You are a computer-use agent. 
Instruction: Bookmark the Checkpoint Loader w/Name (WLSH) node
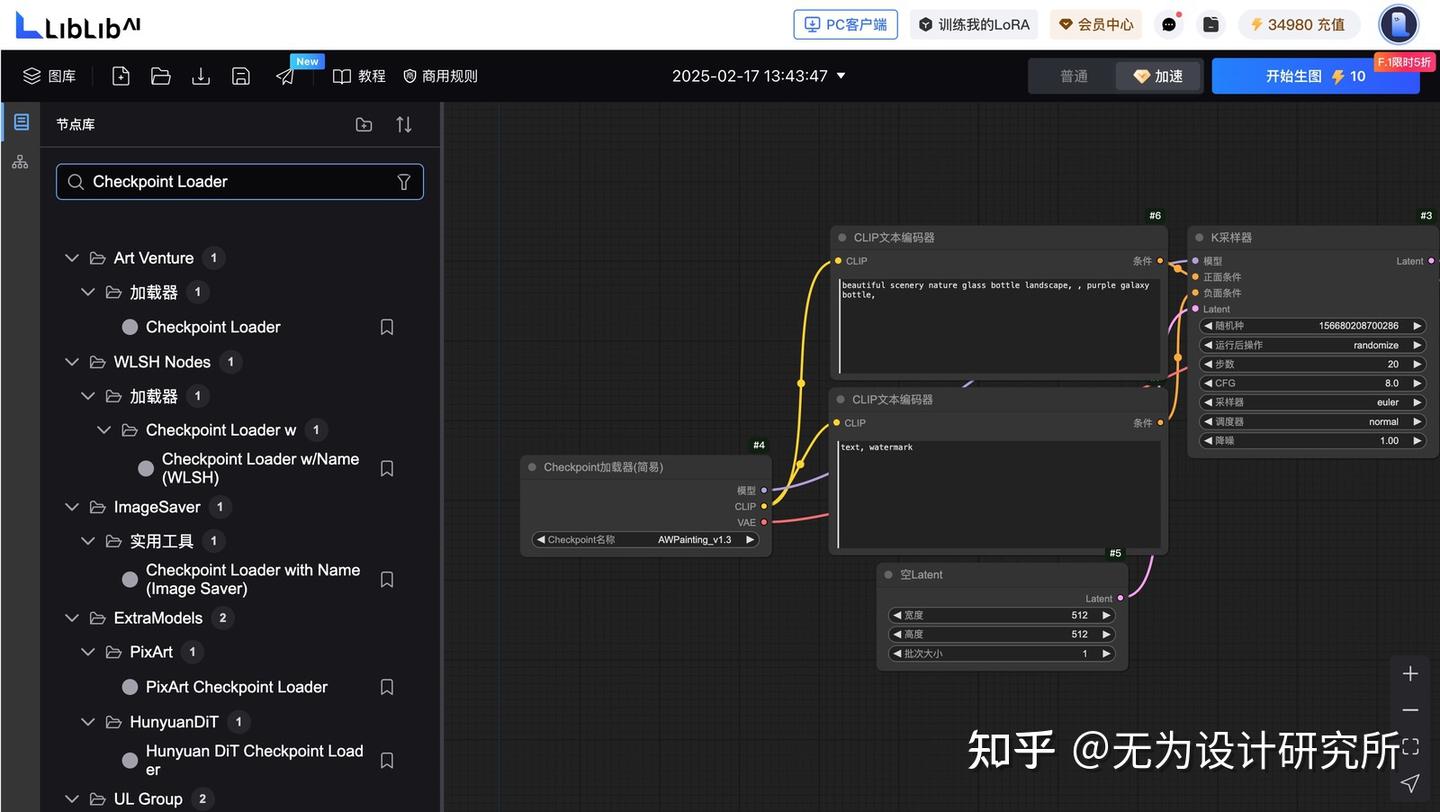386,468
